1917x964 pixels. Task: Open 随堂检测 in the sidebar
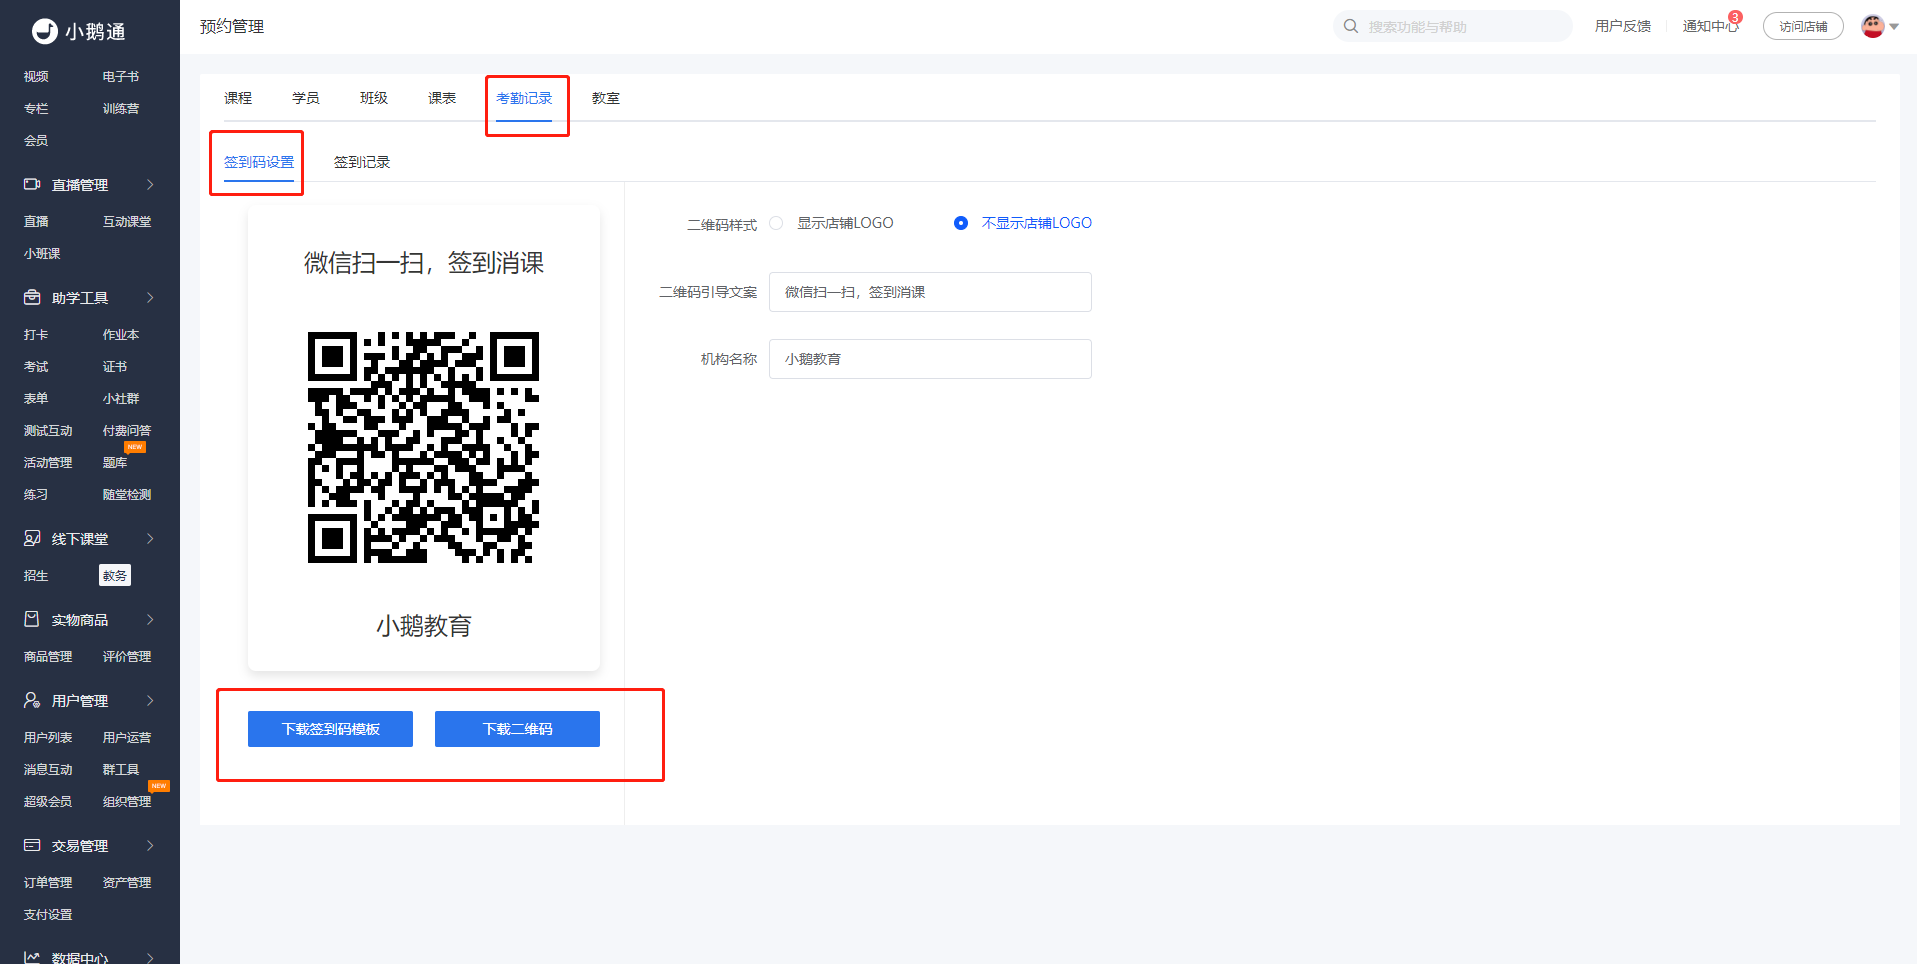pyautogui.click(x=127, y=495)
